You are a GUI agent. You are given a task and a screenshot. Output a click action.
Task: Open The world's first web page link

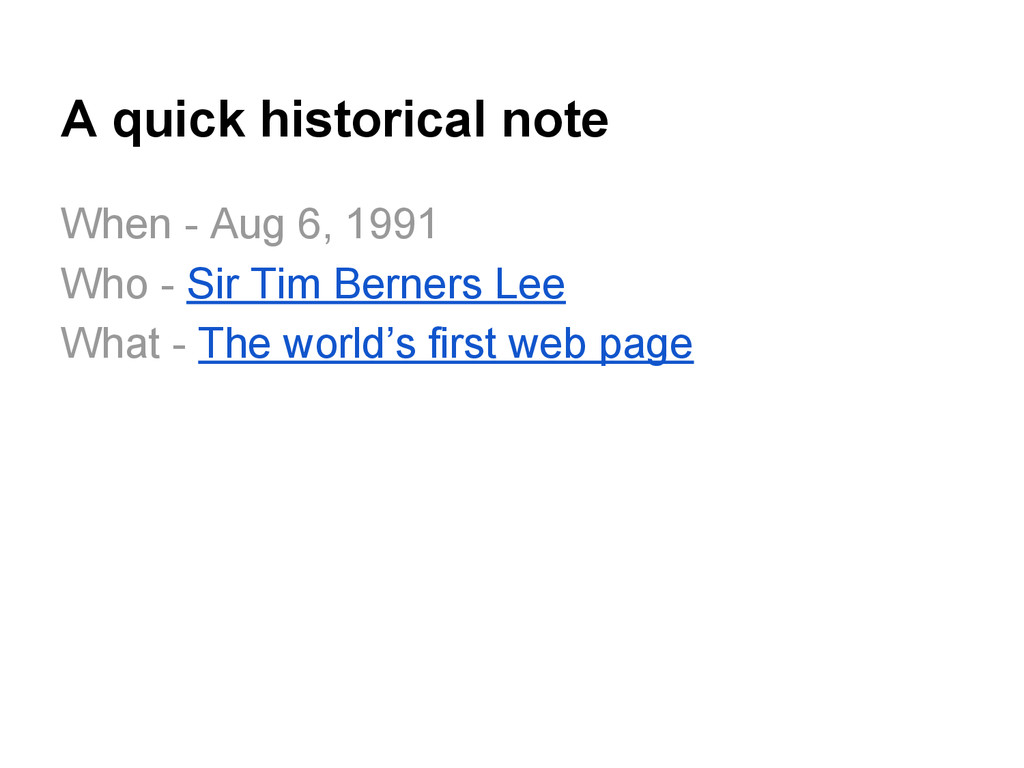(445, 344)
